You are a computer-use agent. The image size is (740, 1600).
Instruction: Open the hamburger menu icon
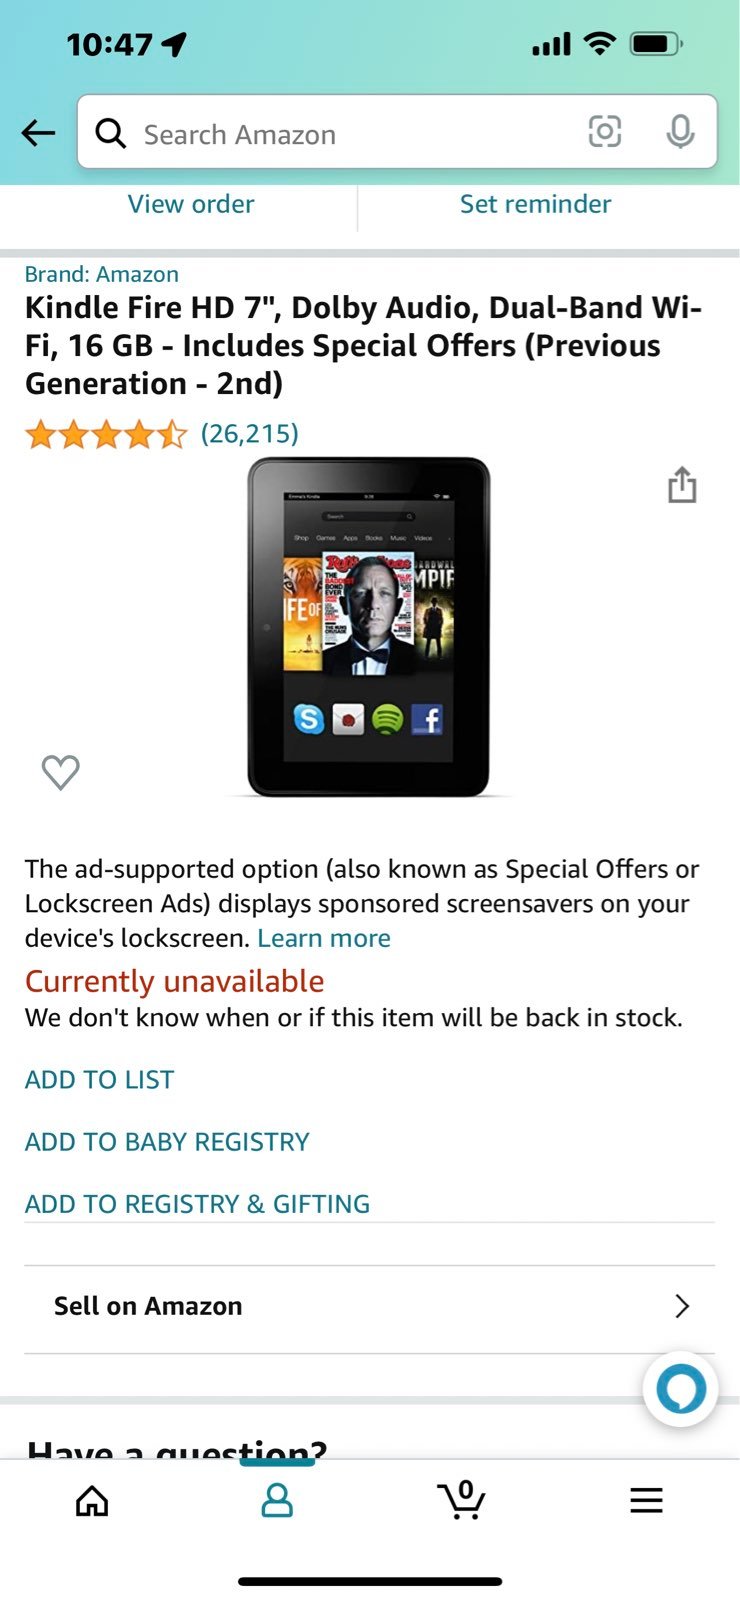tap(646, 1500)
